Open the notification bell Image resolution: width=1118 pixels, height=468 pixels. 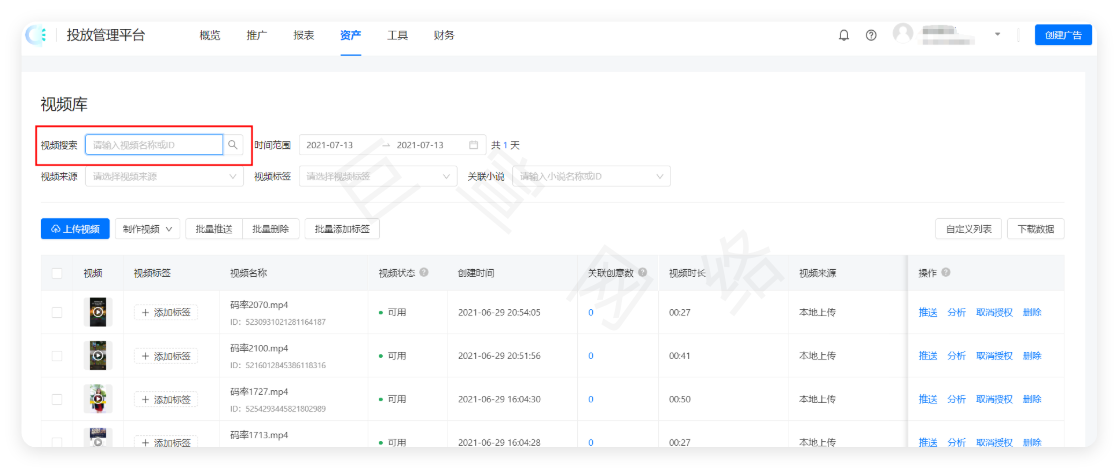click(843, 35)
